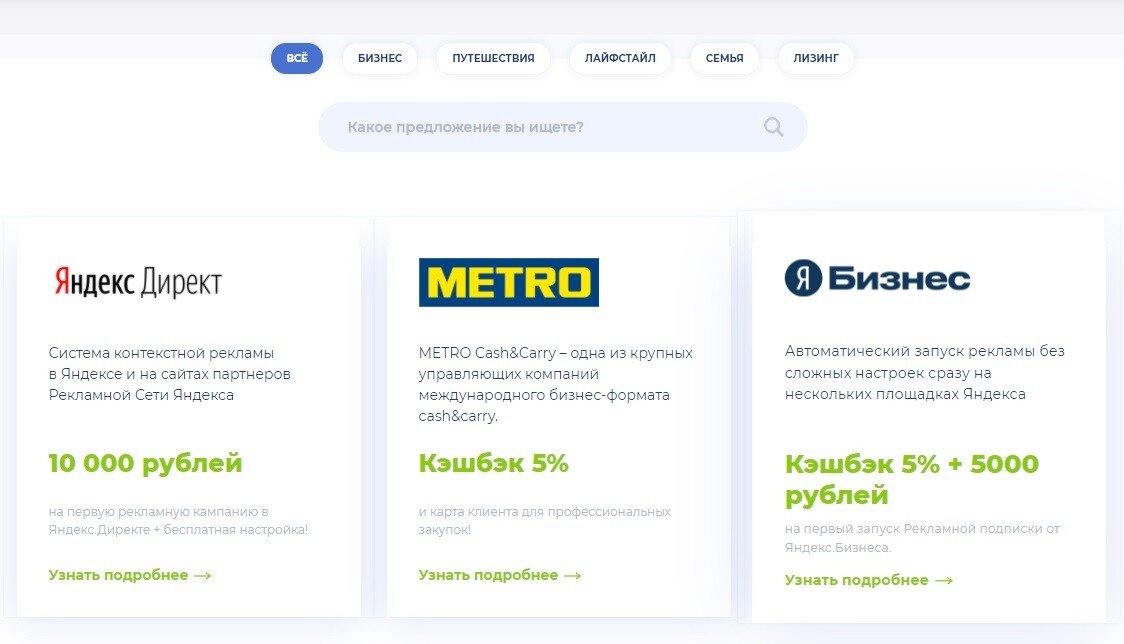This screenshot has width=1124, height=644.
Task: Click the Яндекс Бизнес logo
Action: click(877, 278)
